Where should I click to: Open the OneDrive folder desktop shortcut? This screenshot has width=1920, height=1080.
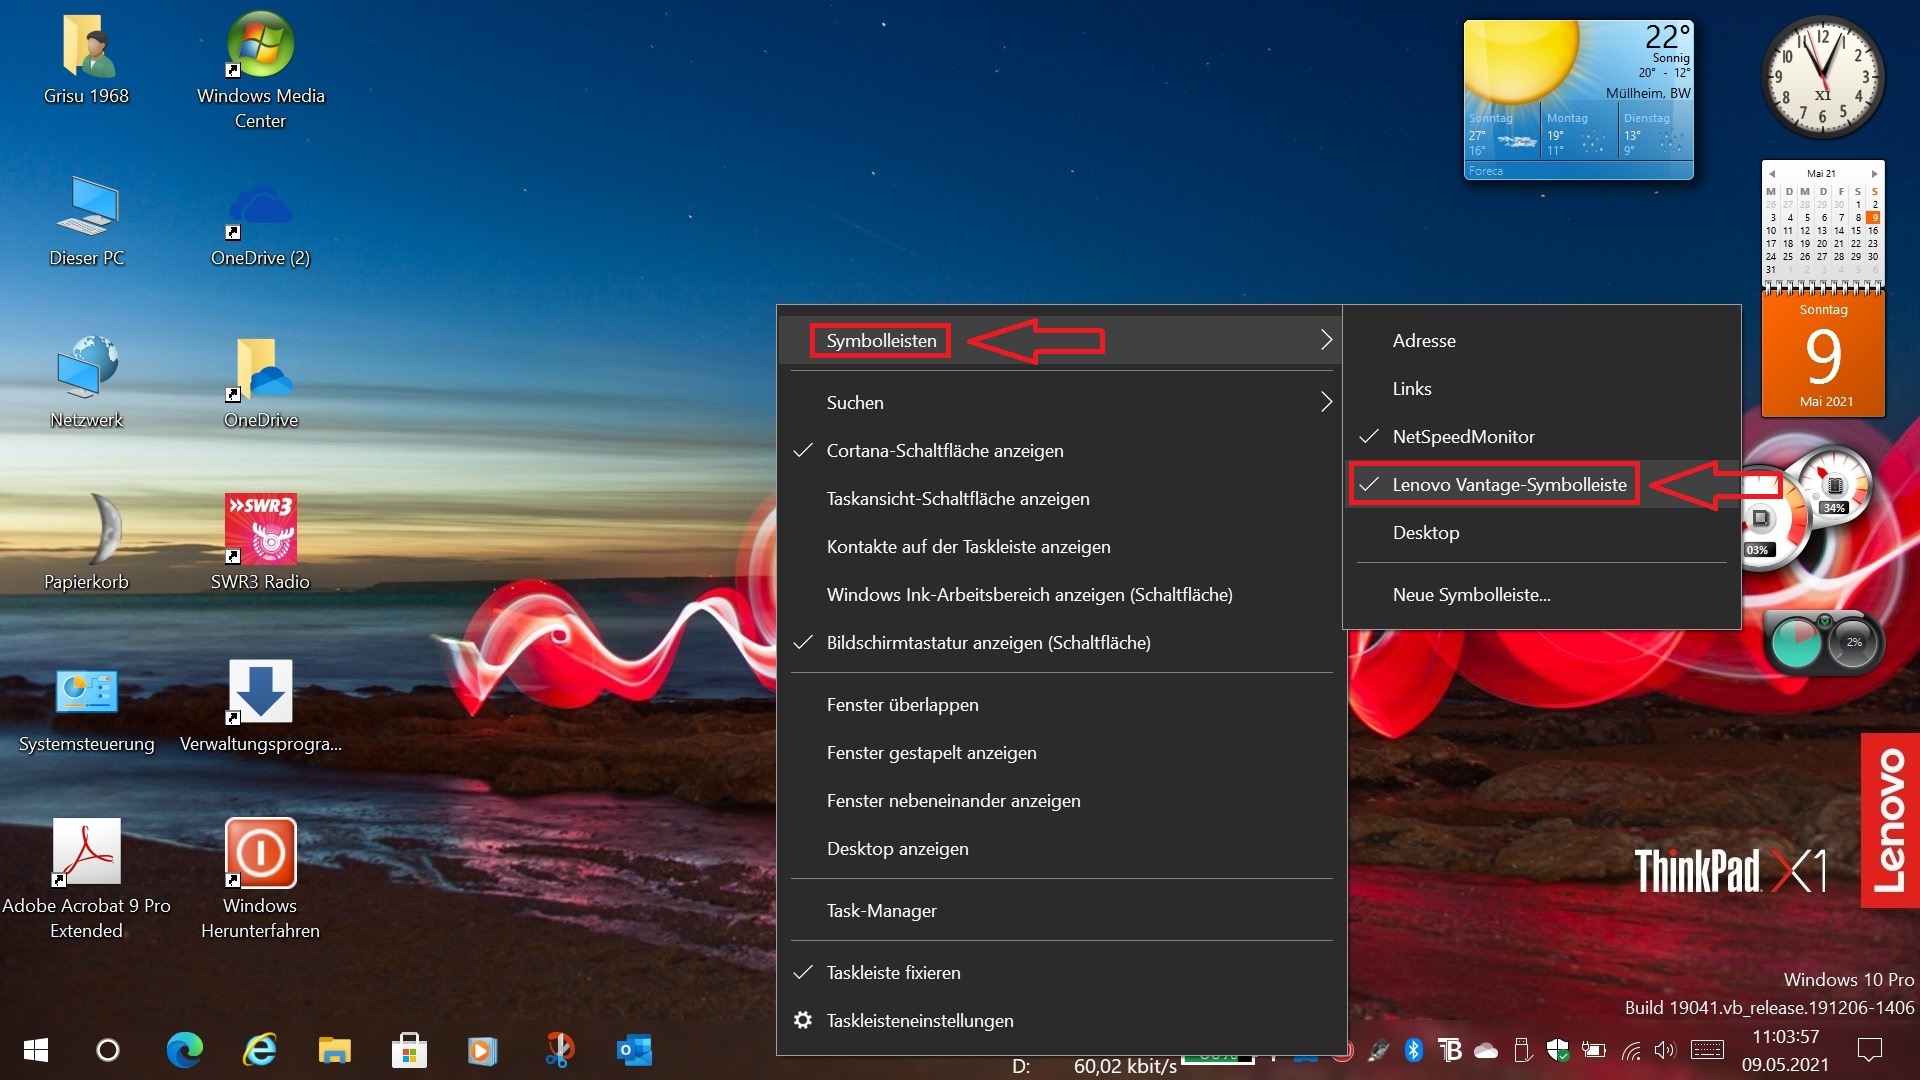(260, 384)
